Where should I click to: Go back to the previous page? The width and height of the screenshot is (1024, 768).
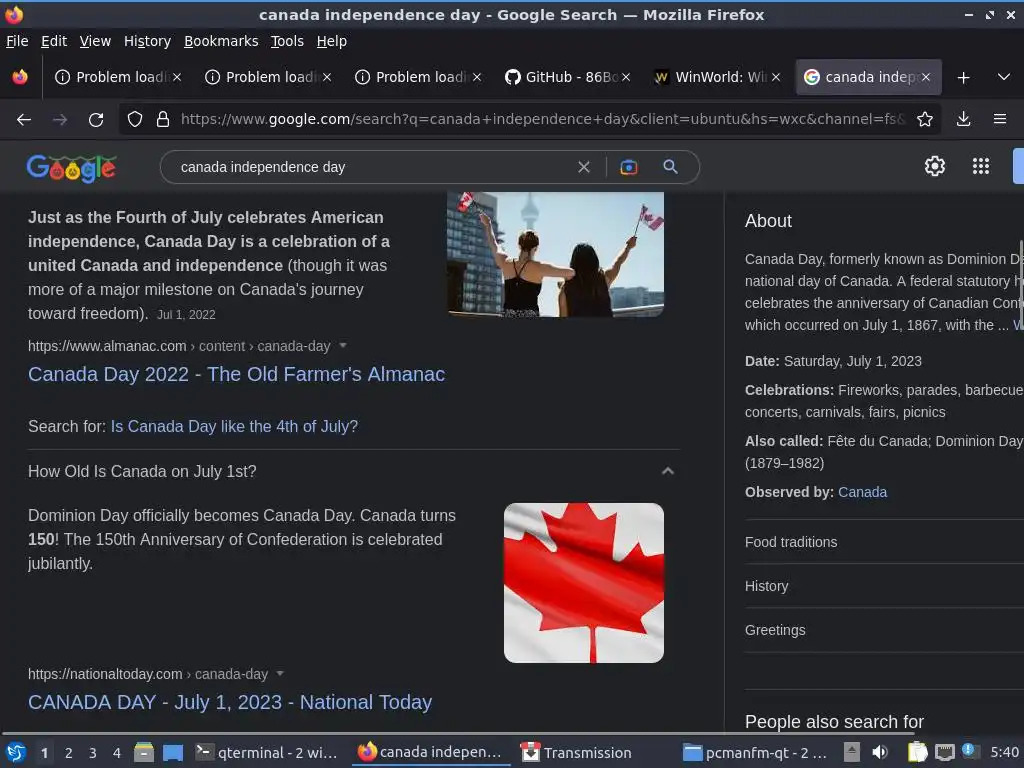24,120
